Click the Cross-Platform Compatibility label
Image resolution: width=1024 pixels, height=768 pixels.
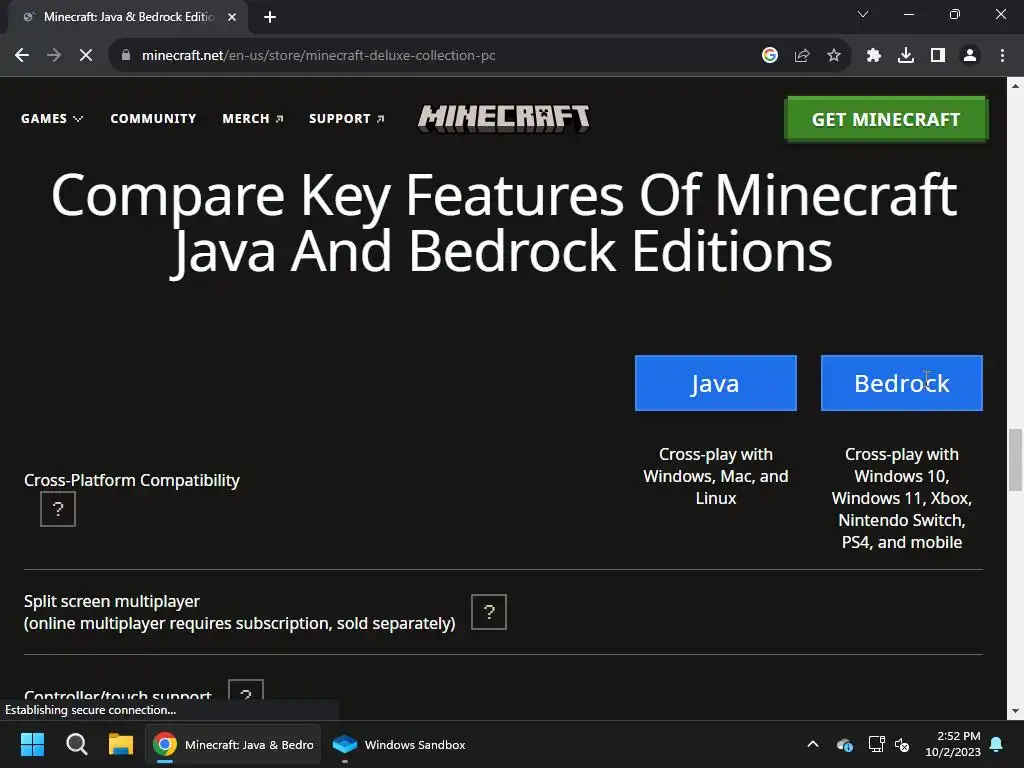pyautogui.click(x=132, y=480)
